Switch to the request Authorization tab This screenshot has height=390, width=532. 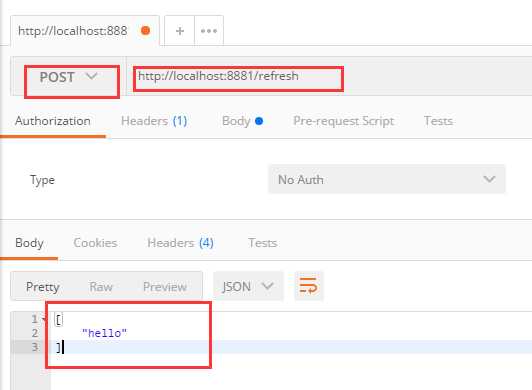pyautogui.click(x=53, y=121)
